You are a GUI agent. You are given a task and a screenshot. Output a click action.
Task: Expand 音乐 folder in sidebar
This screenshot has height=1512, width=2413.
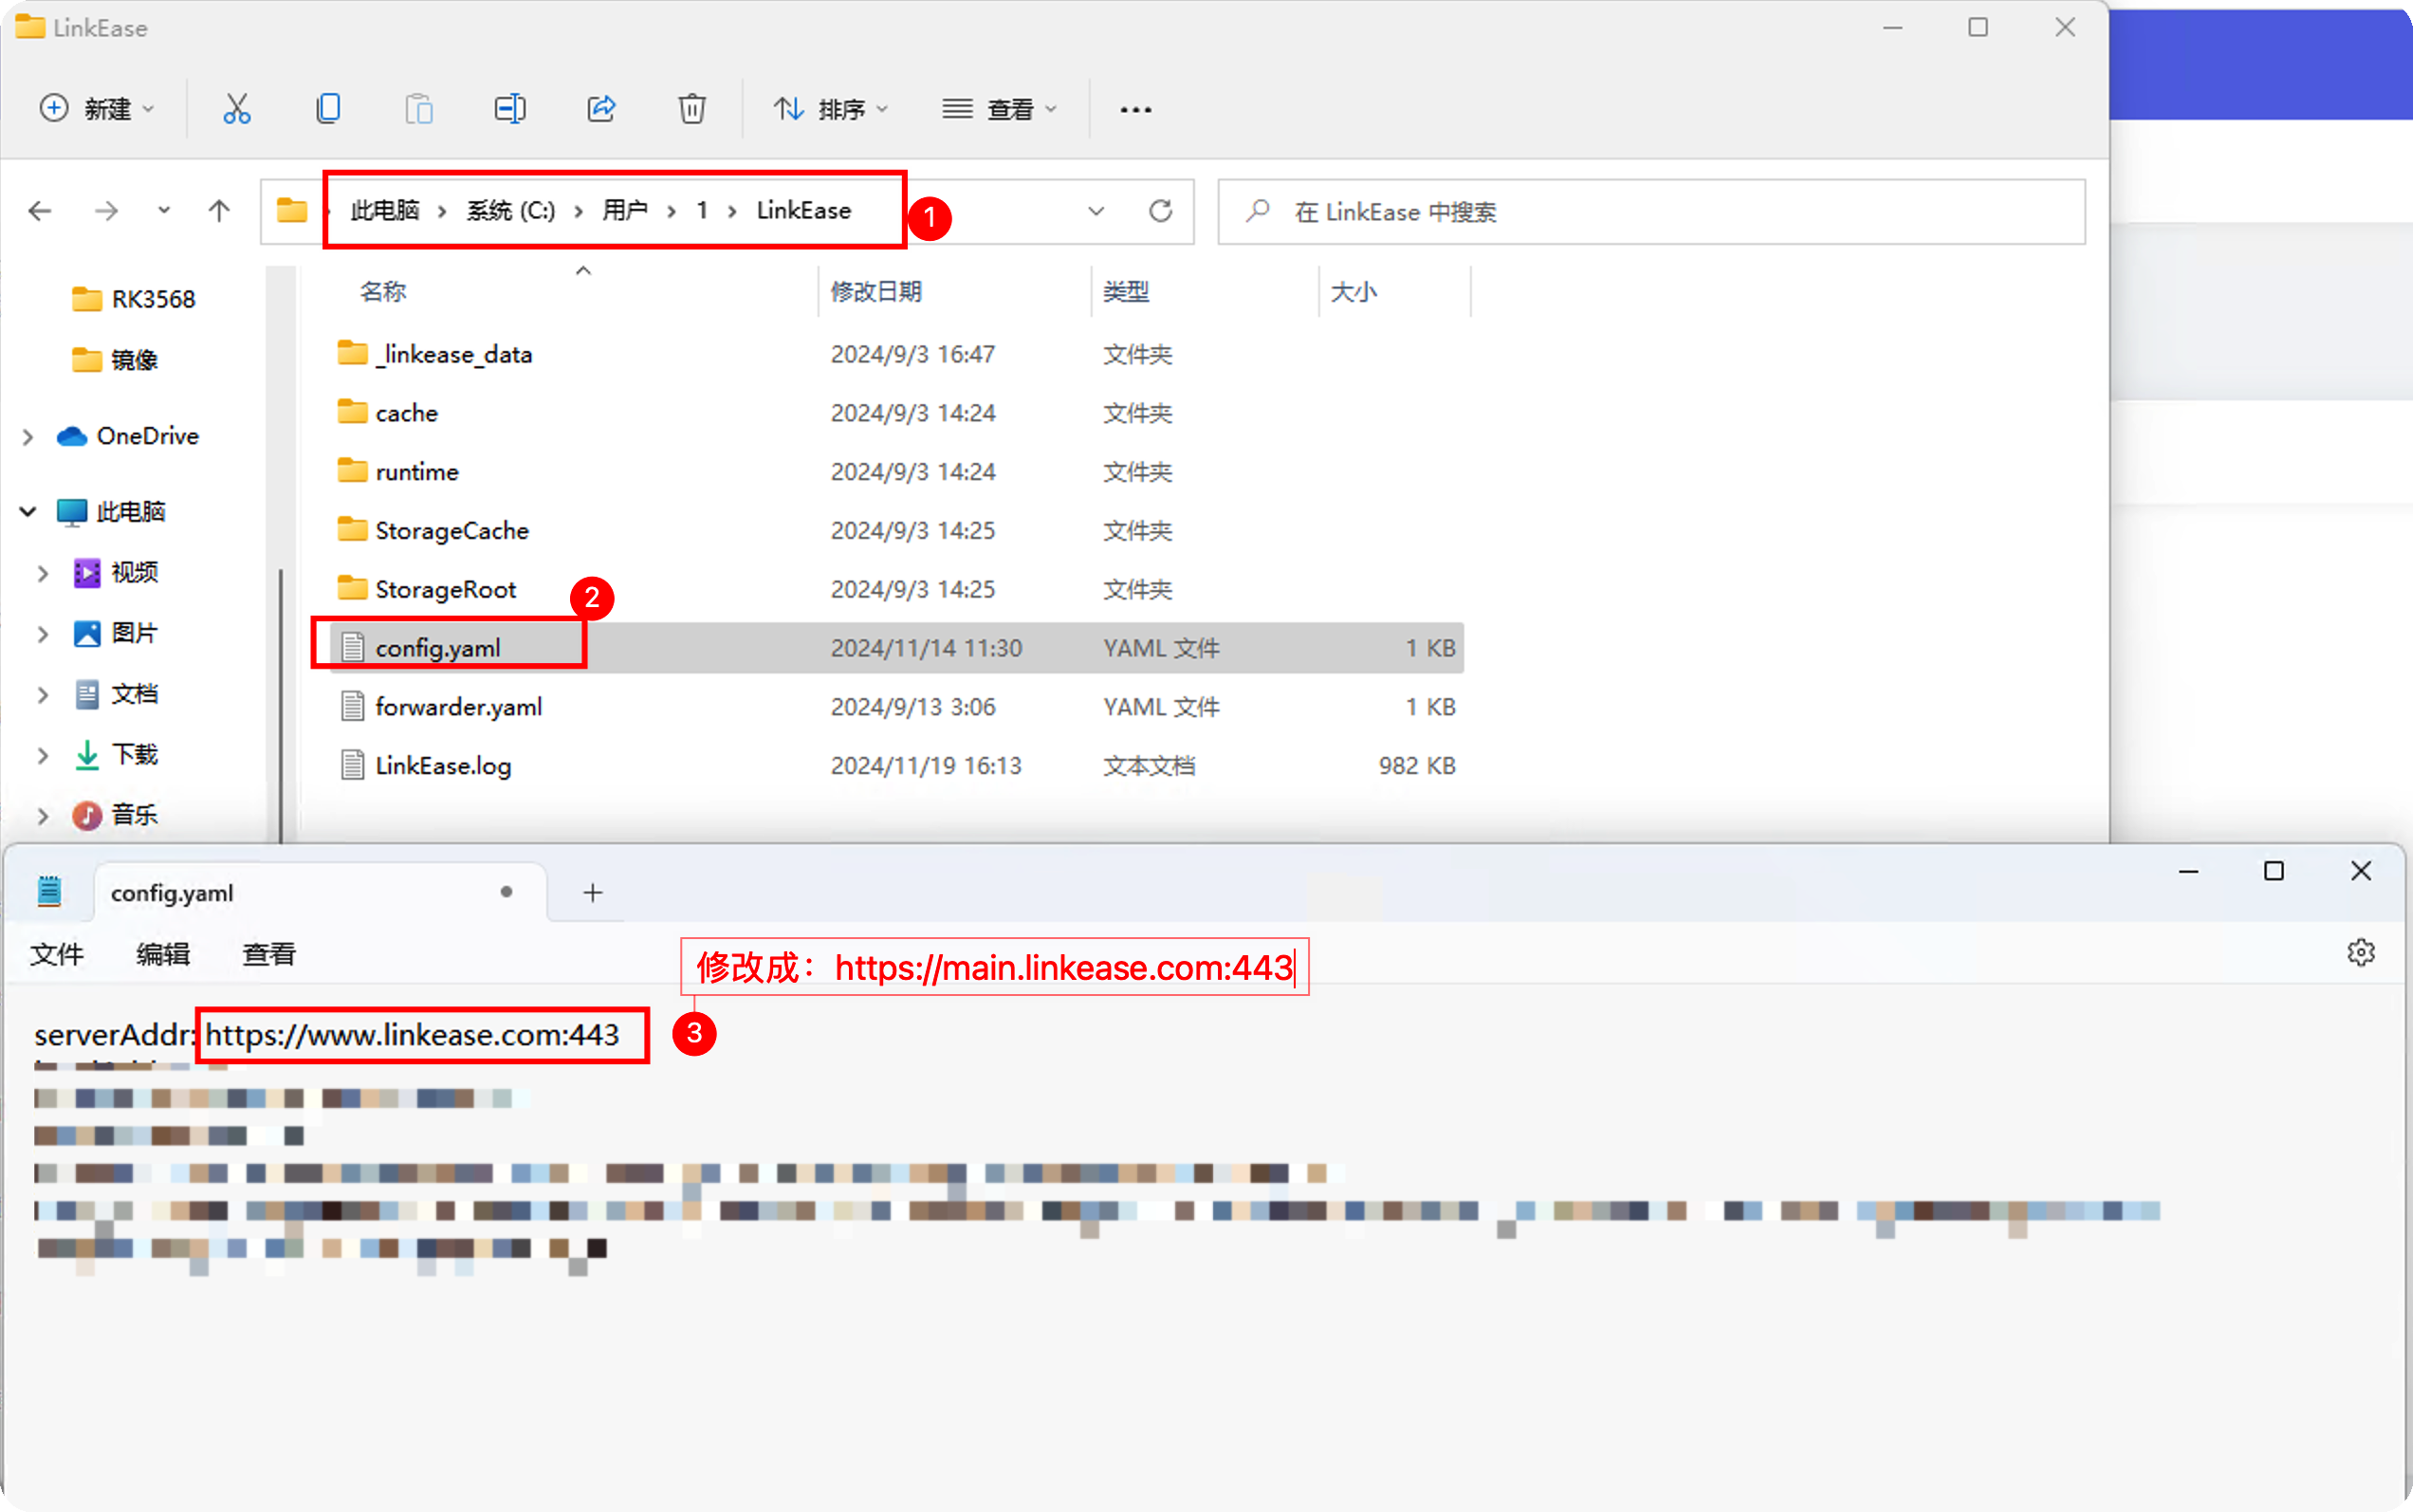coord(43,816)
